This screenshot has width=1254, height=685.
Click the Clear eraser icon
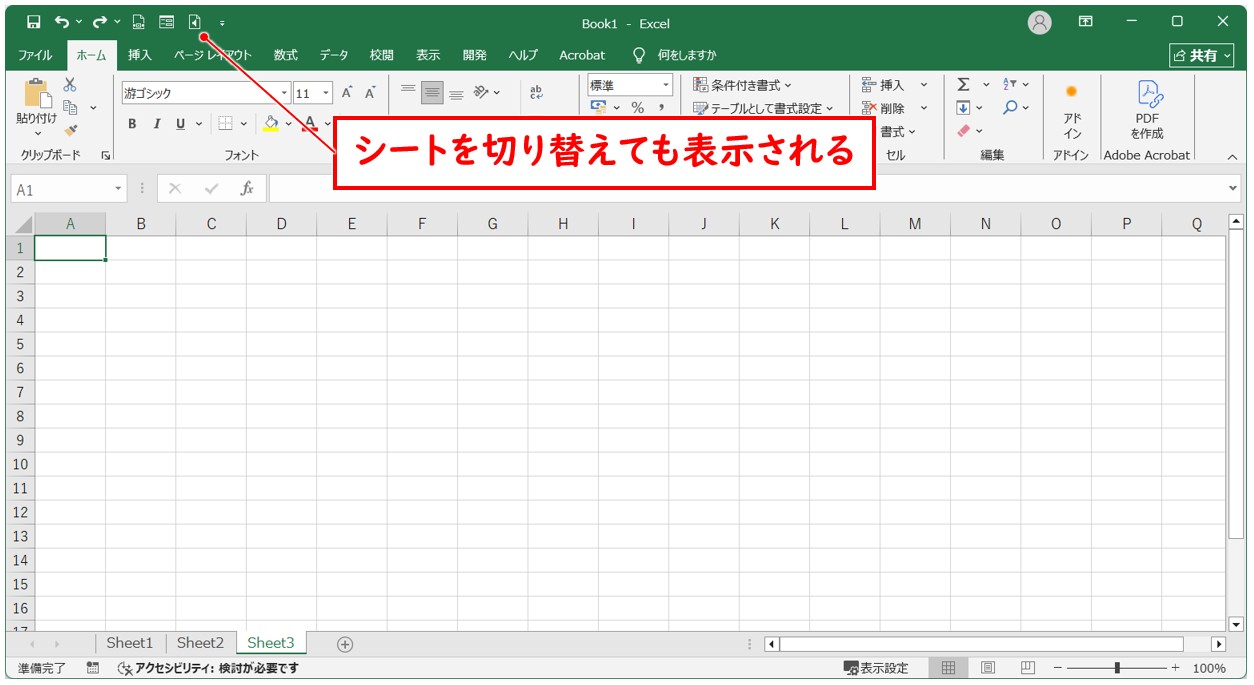point(963,131)
